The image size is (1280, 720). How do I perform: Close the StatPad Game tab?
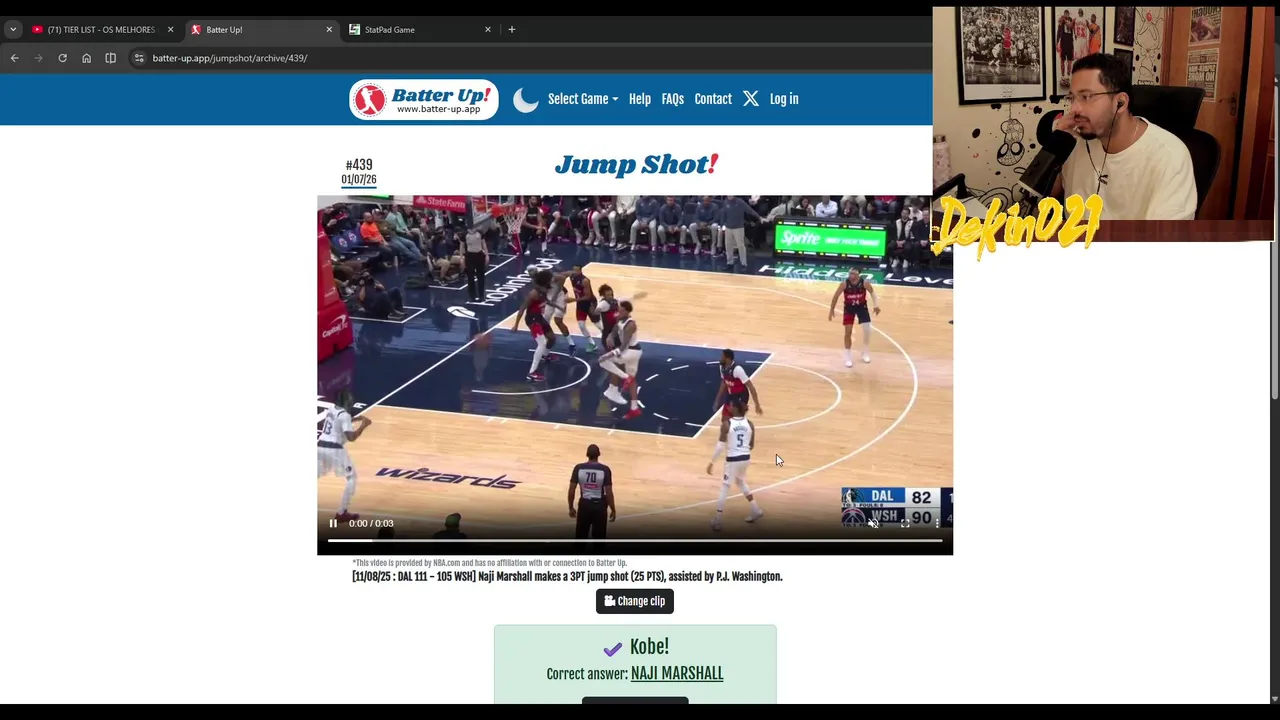[x=488, y=30]
